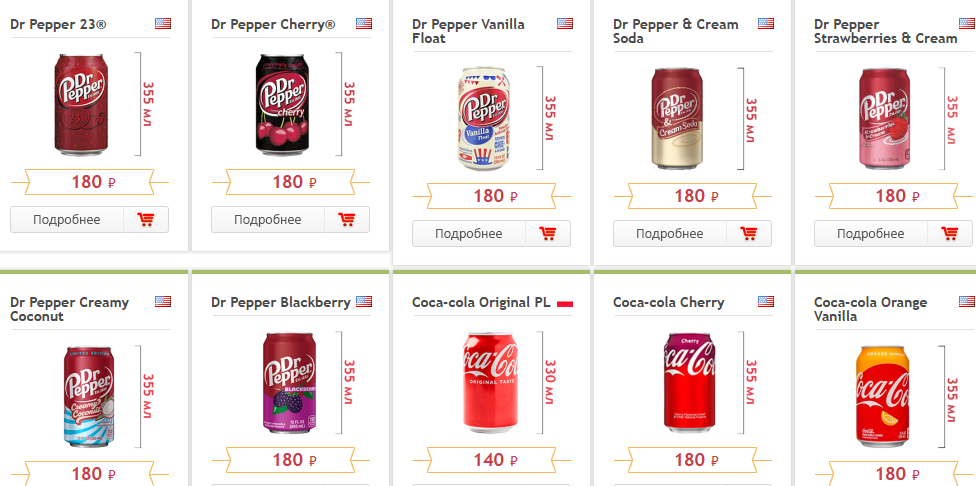Click the US flag beside Dr Pepper 23
The image size is (976, 486).
pos(163,23)
